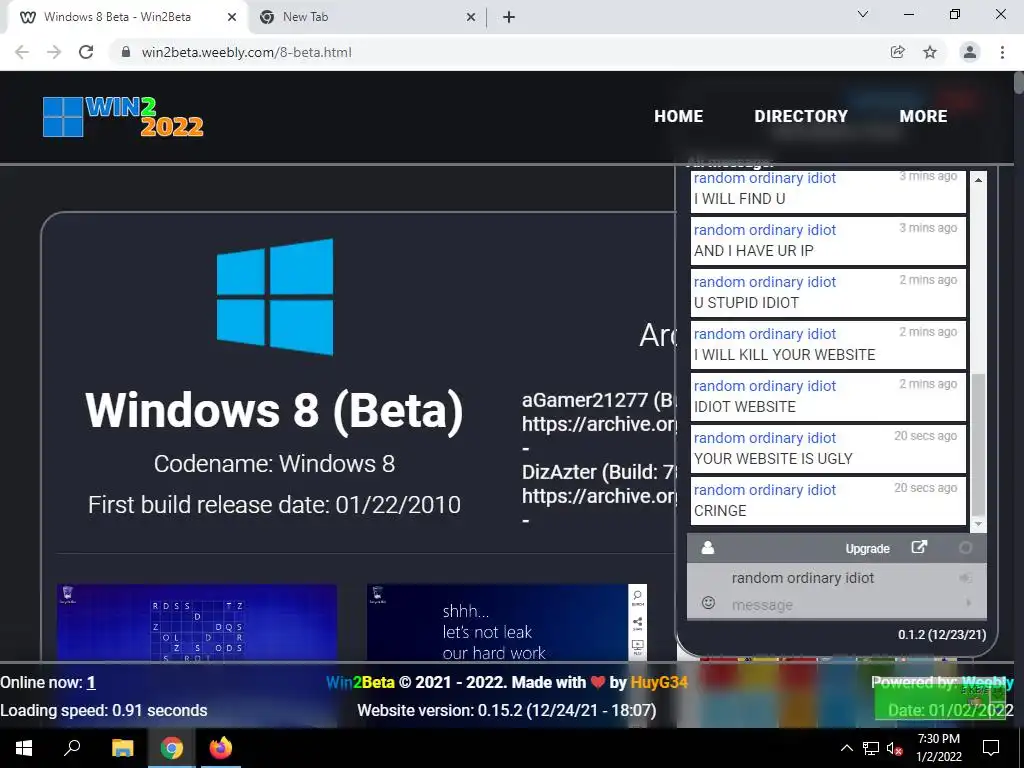Click the Online now count '1' link
This screenshot has width=1024, height=768.
point(91,683)
